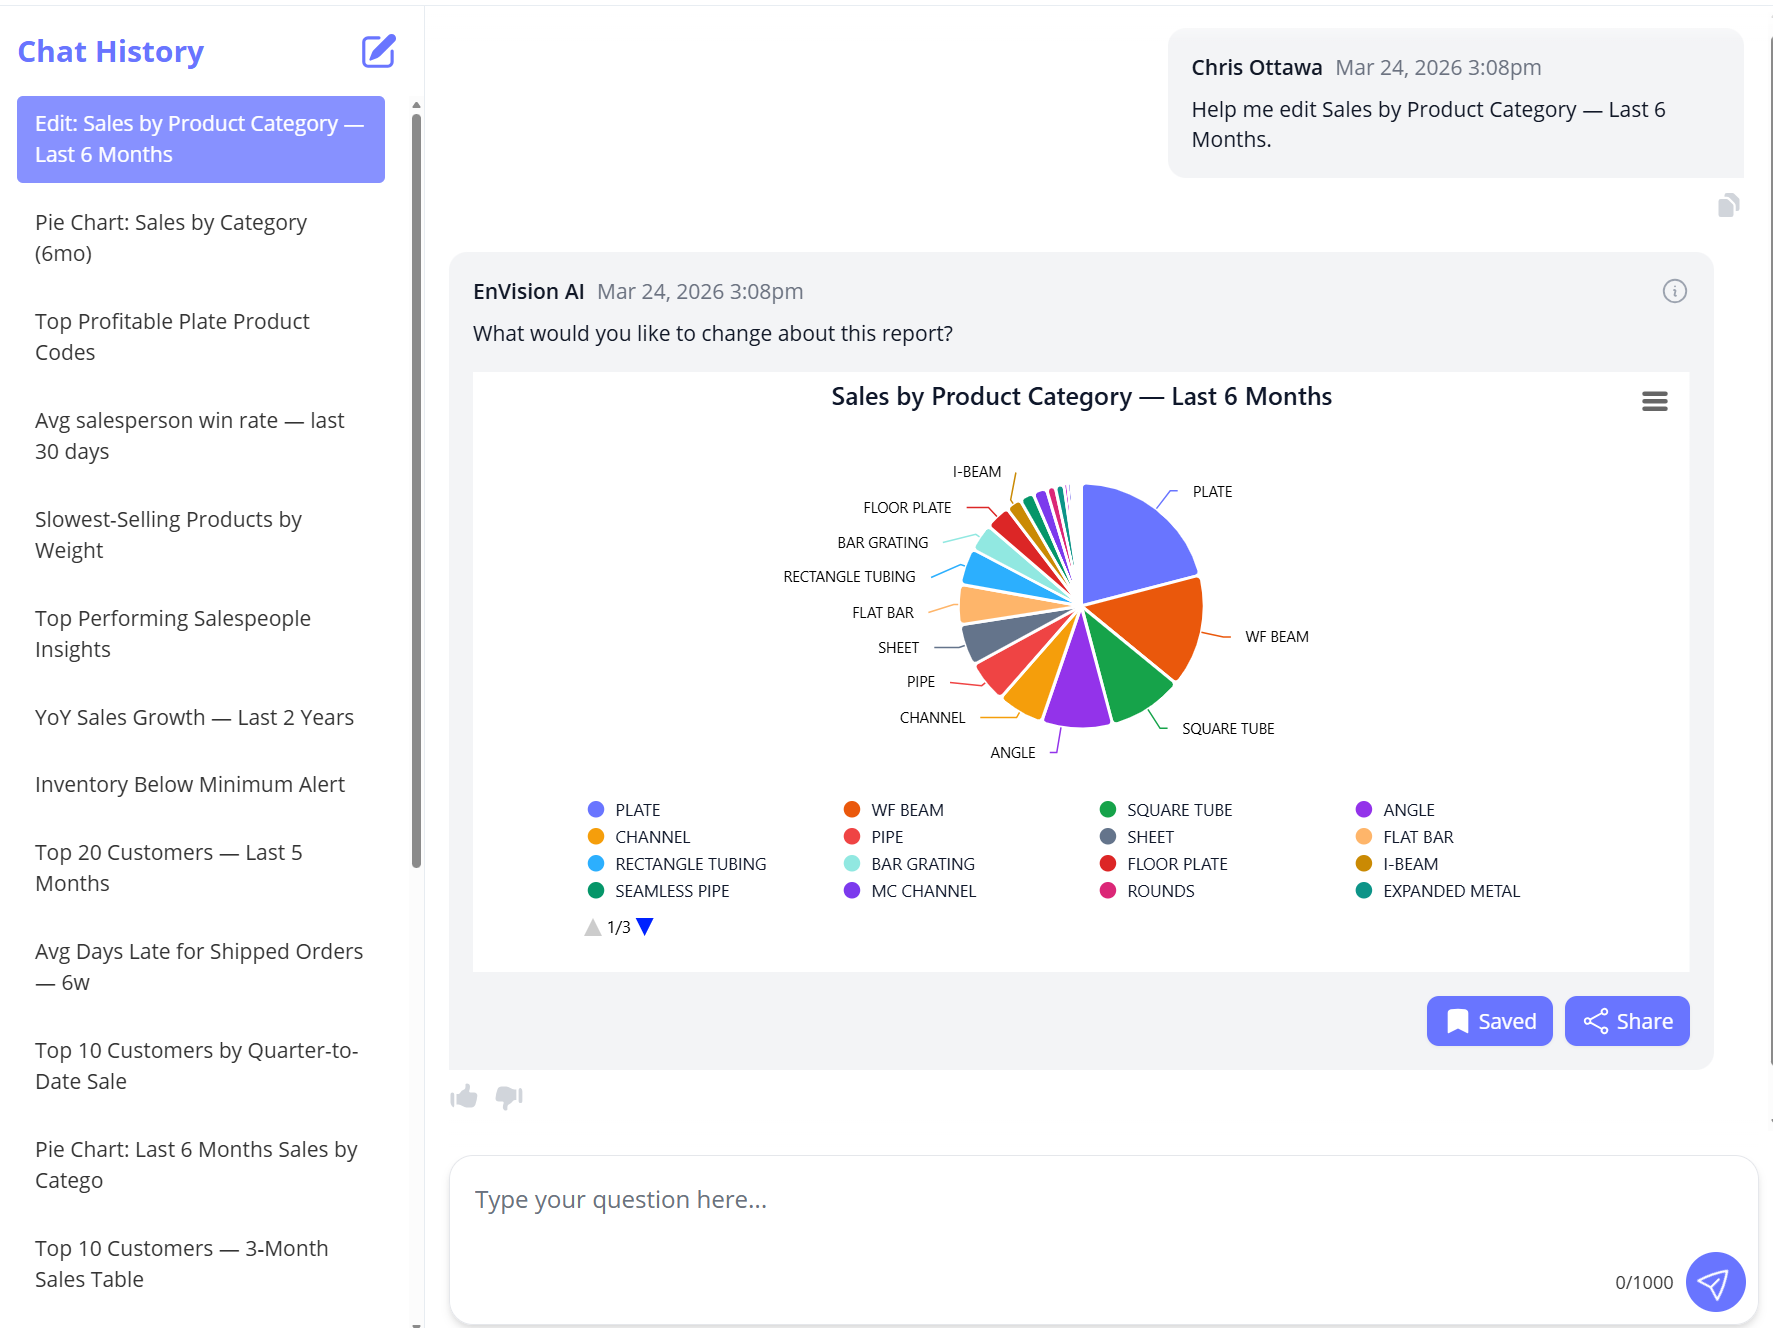Click the 'RECTANGLE TUBING' pie data label

point(849,577)
